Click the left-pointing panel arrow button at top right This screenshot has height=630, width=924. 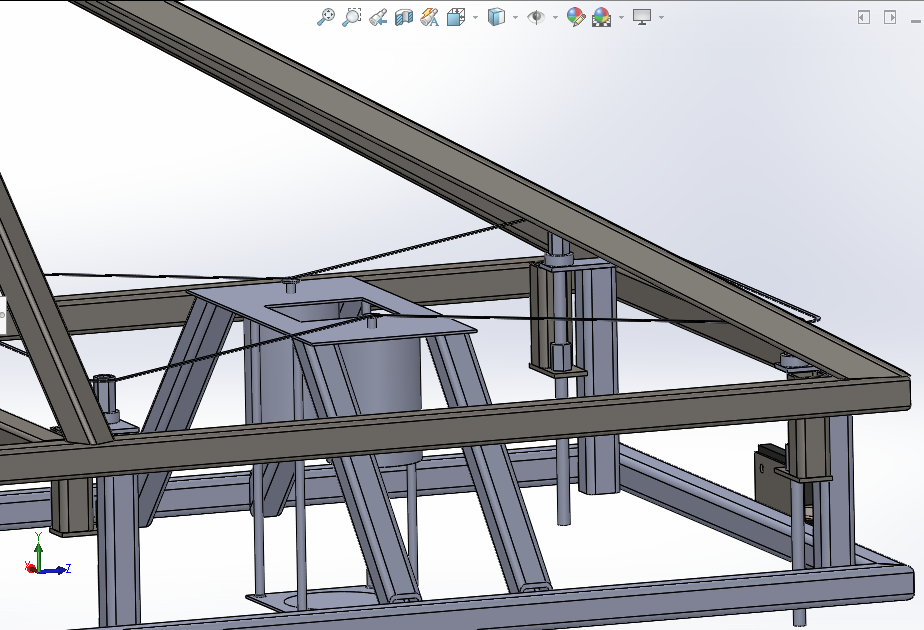point(863,17)
